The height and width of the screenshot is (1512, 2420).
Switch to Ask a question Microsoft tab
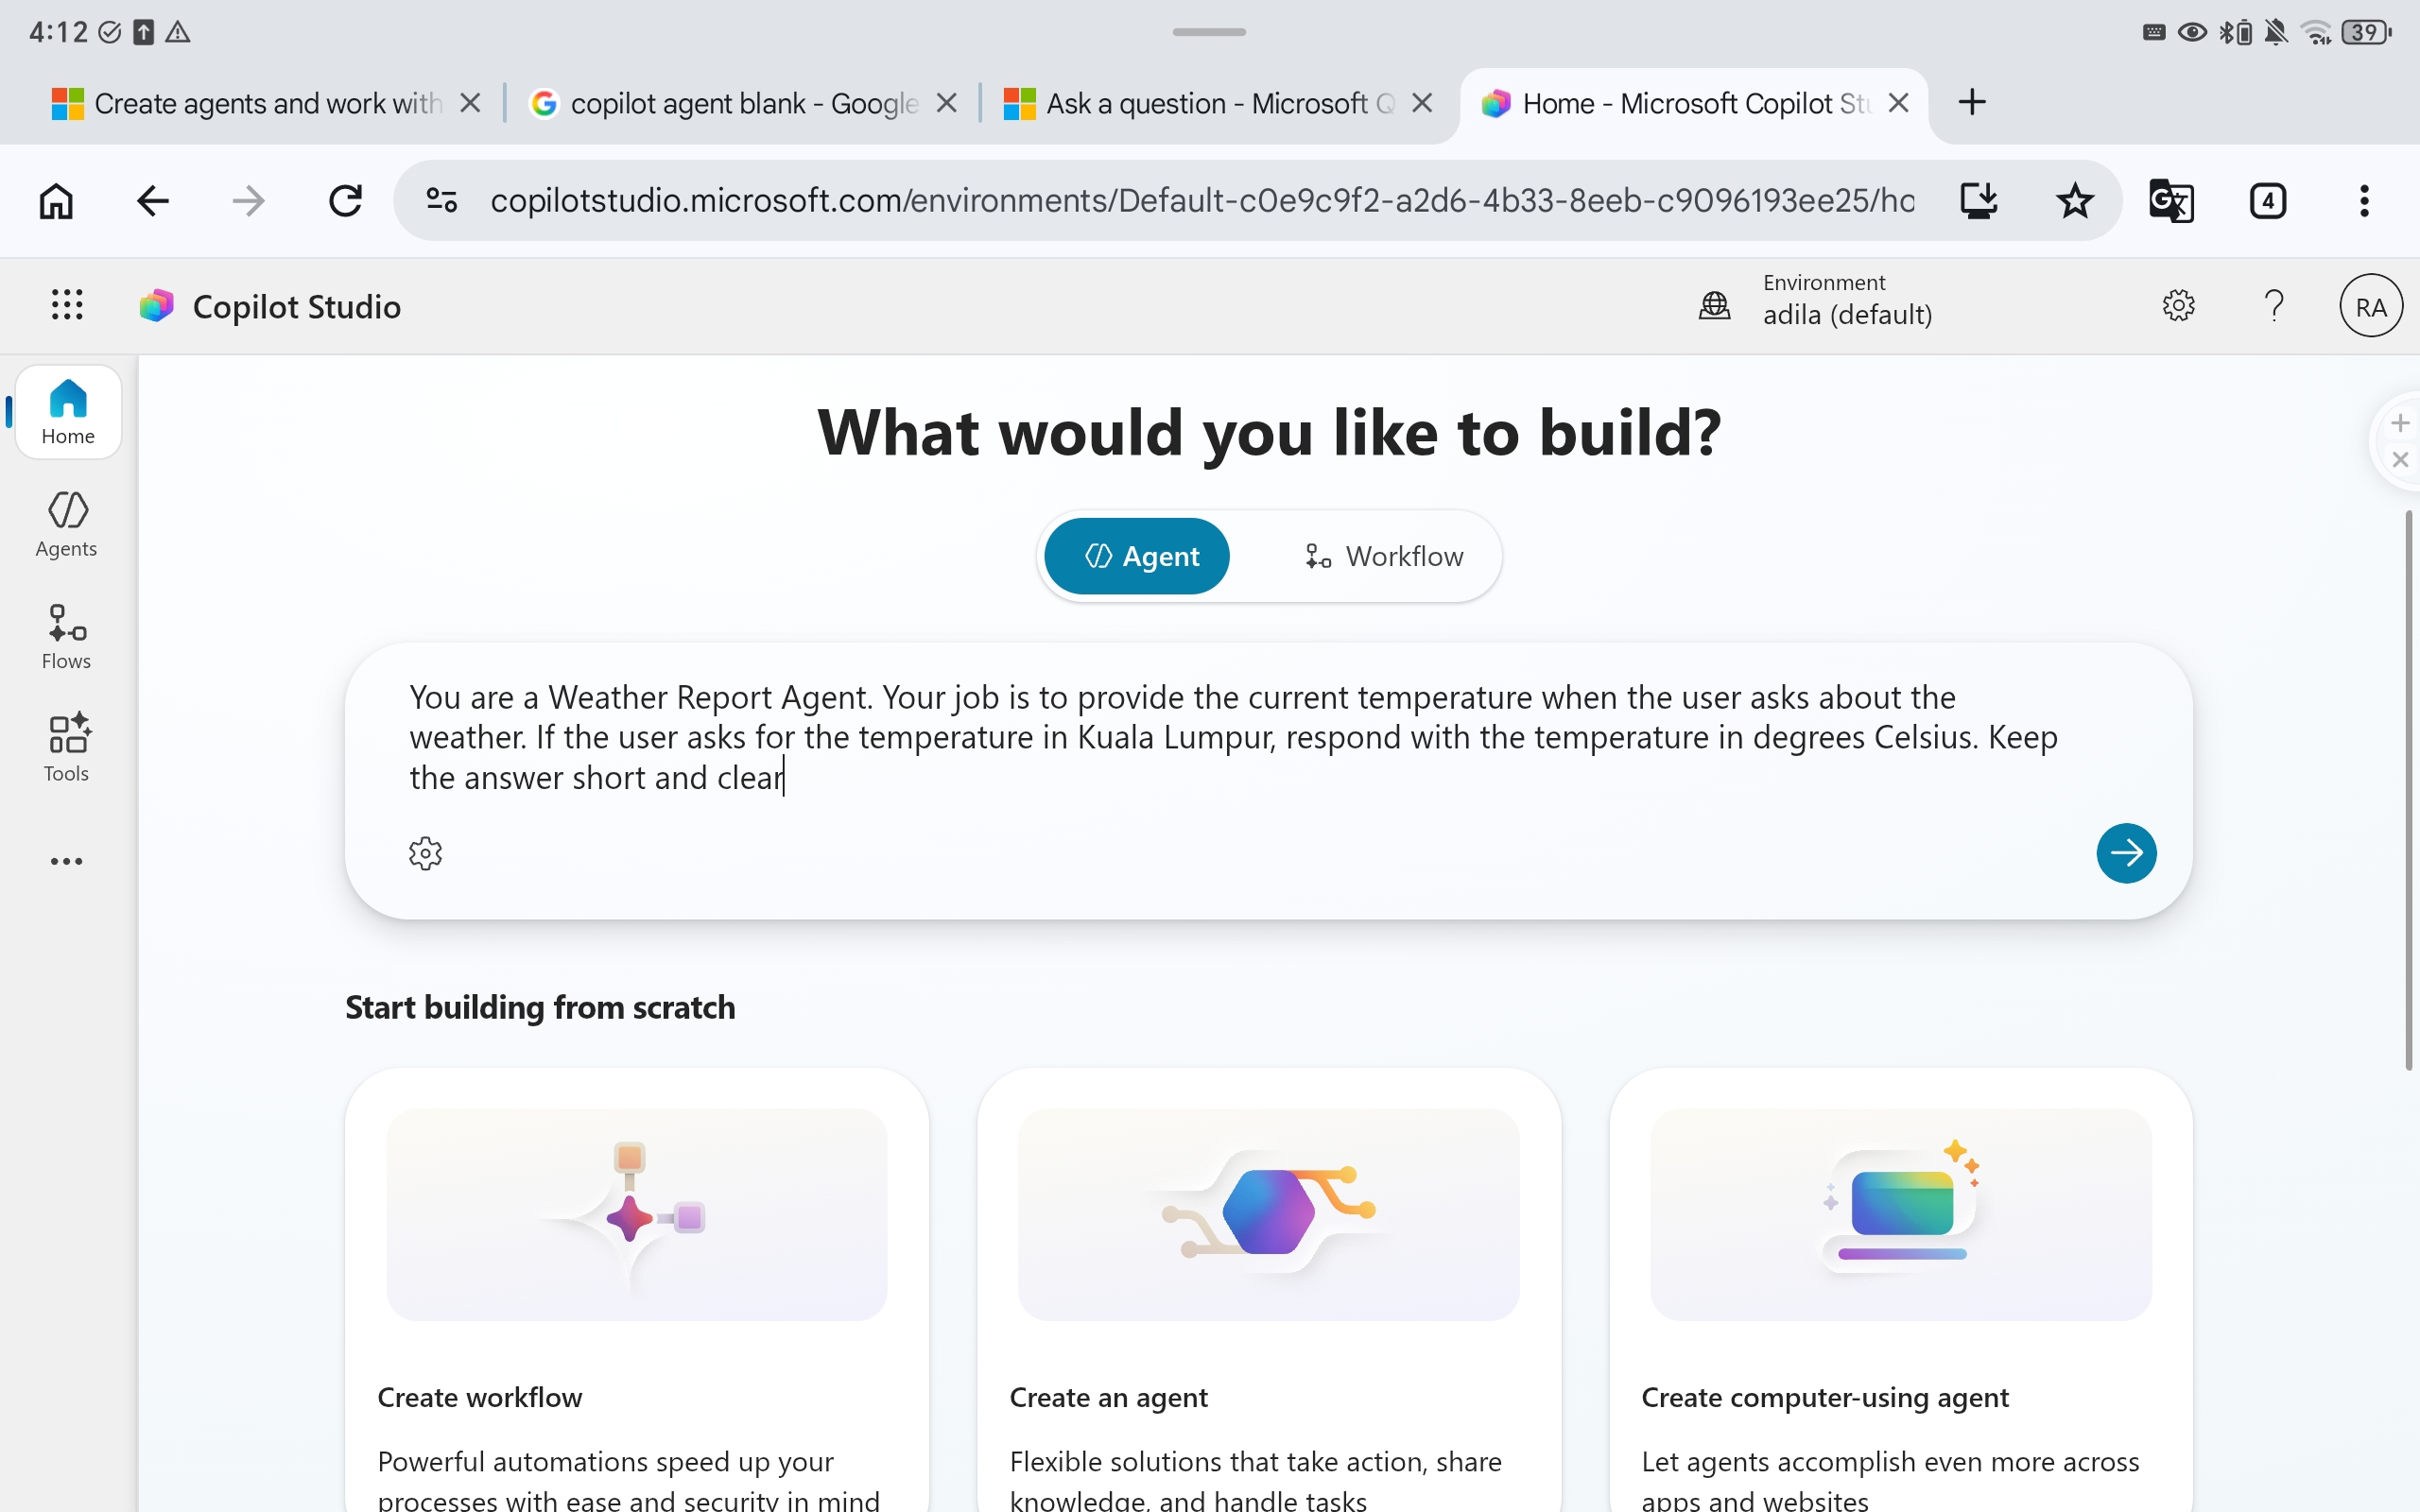coord(1198,103)
